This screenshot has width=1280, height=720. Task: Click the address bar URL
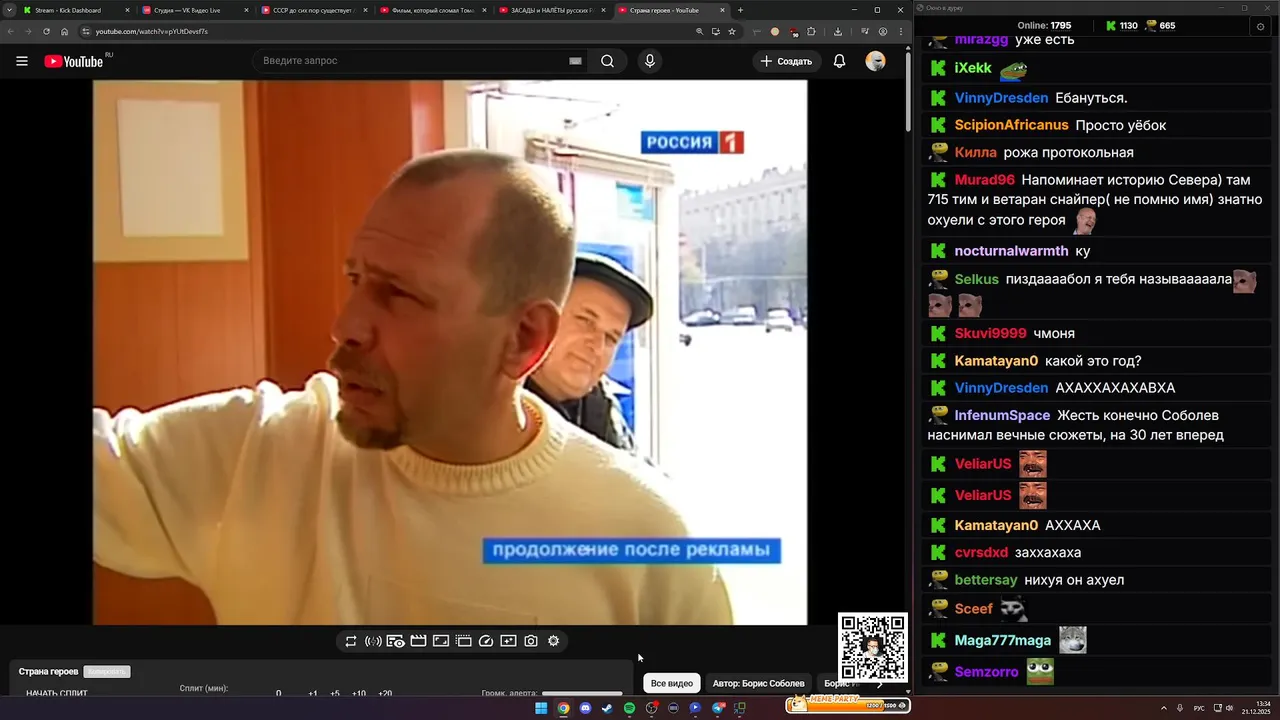151,31
